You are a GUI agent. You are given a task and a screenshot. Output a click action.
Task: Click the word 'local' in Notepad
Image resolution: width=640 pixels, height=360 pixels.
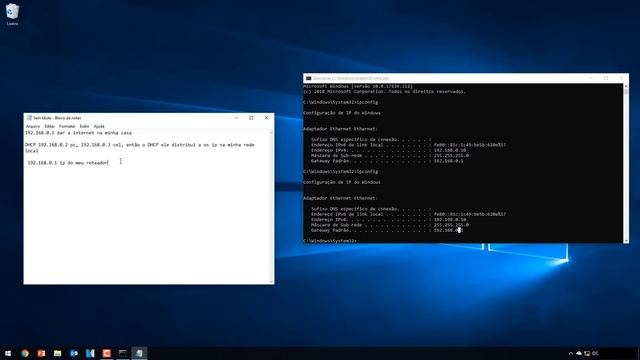(x=31, y=151)
